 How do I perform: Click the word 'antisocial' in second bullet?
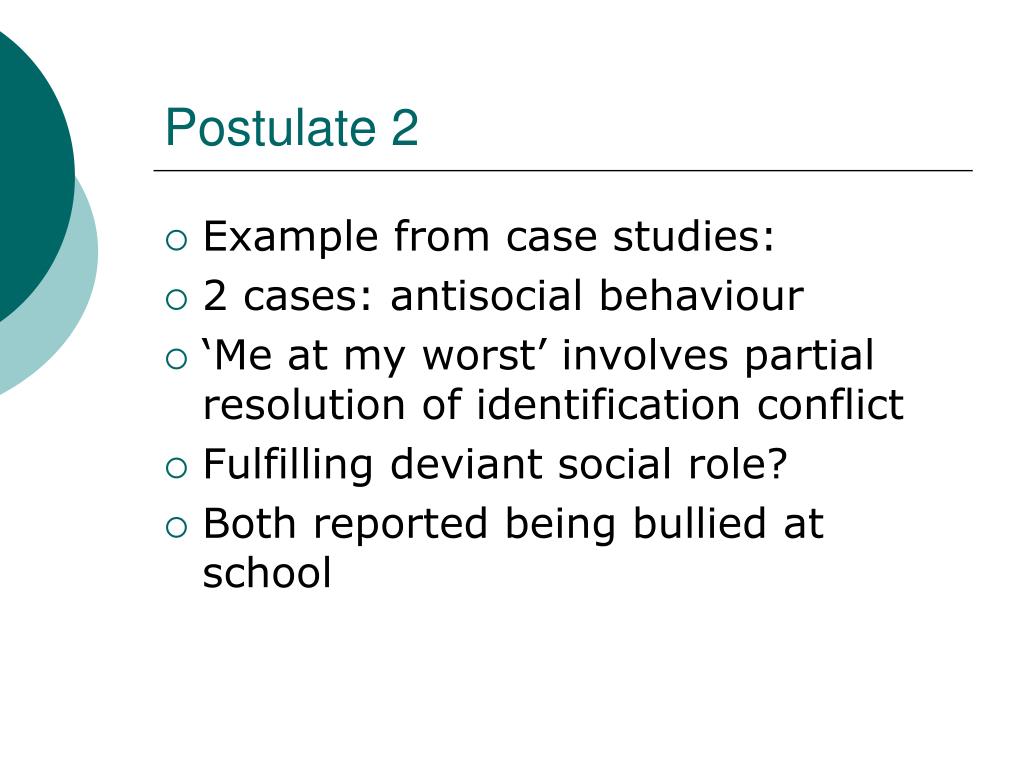click(x=486, y=296)
